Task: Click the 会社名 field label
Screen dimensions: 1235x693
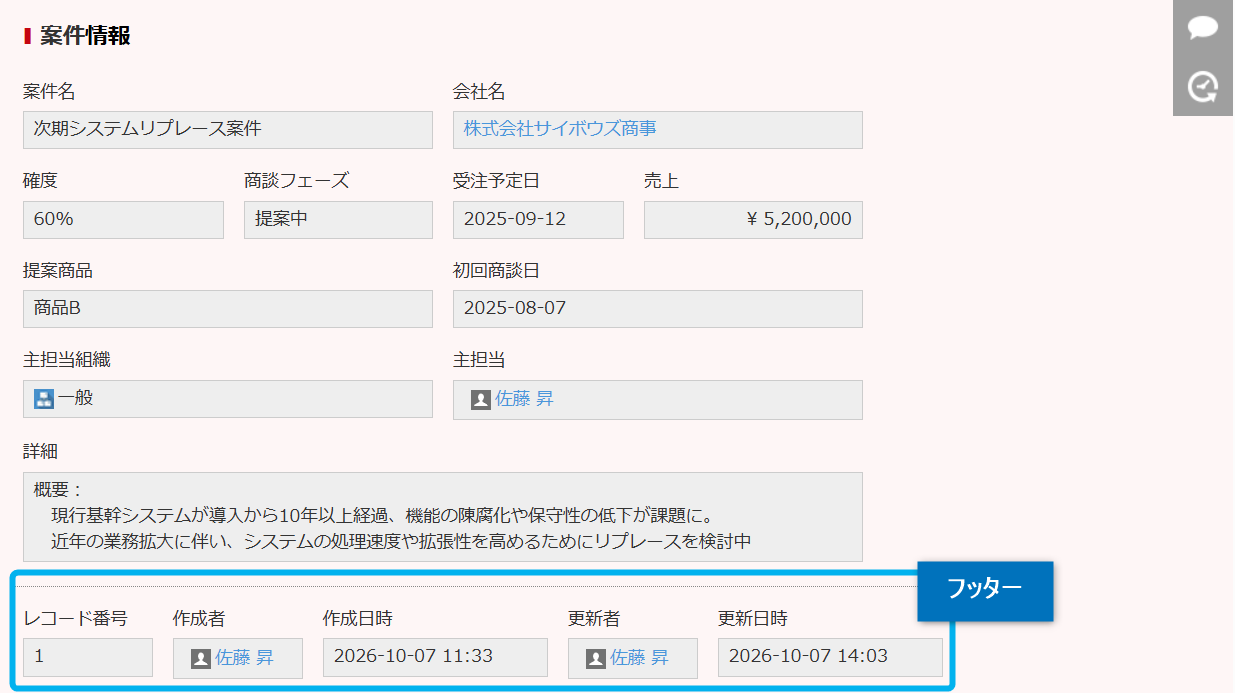Action: tap(479, 92)
